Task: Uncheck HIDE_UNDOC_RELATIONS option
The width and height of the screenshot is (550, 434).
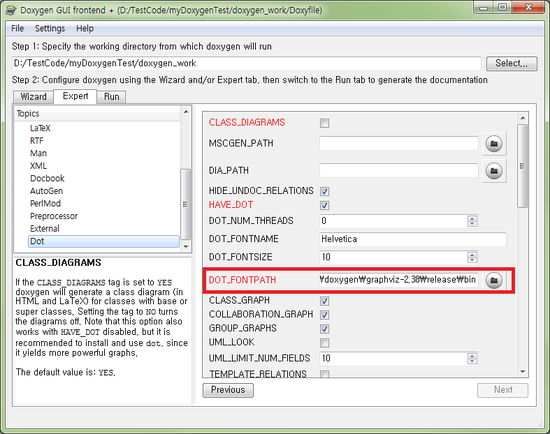Action: pos(324,191)
